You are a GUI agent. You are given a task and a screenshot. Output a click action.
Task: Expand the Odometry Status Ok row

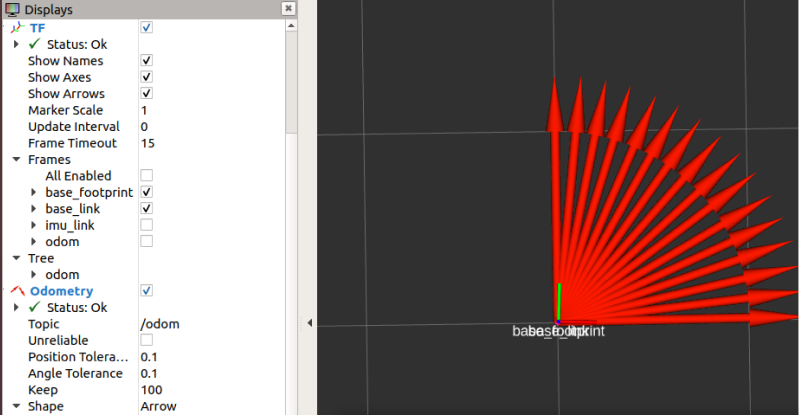coord(16,307)
